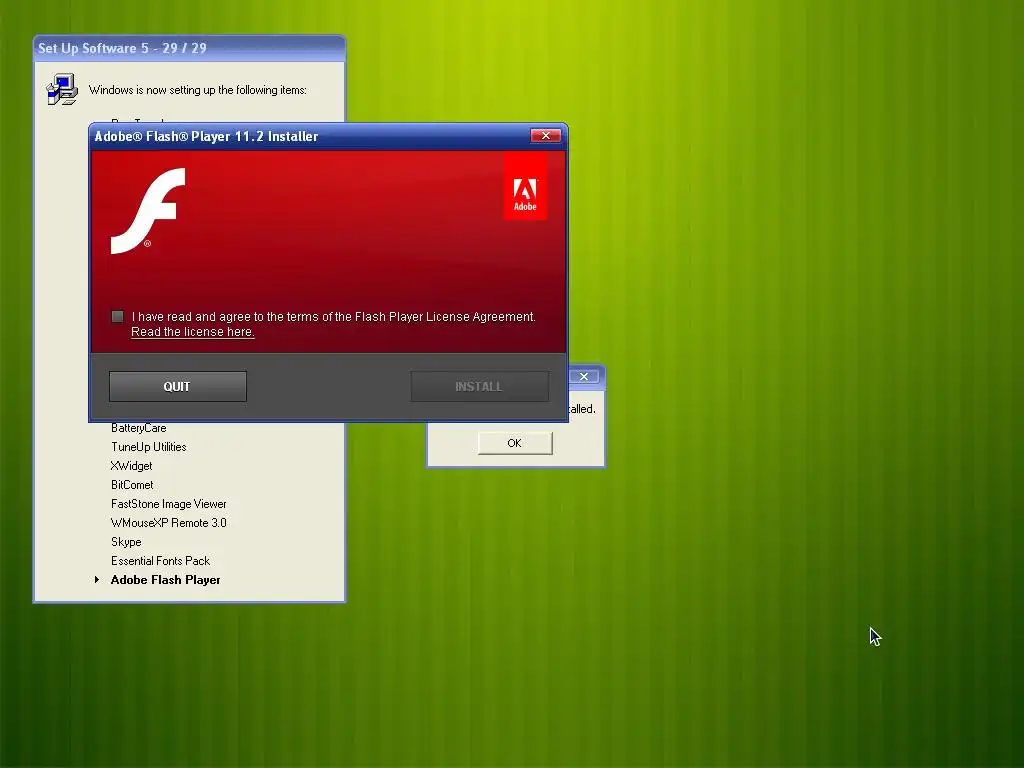1024x768 pixels.
Task: Select 'Skype' in the setup list
Action: [126, 542]
